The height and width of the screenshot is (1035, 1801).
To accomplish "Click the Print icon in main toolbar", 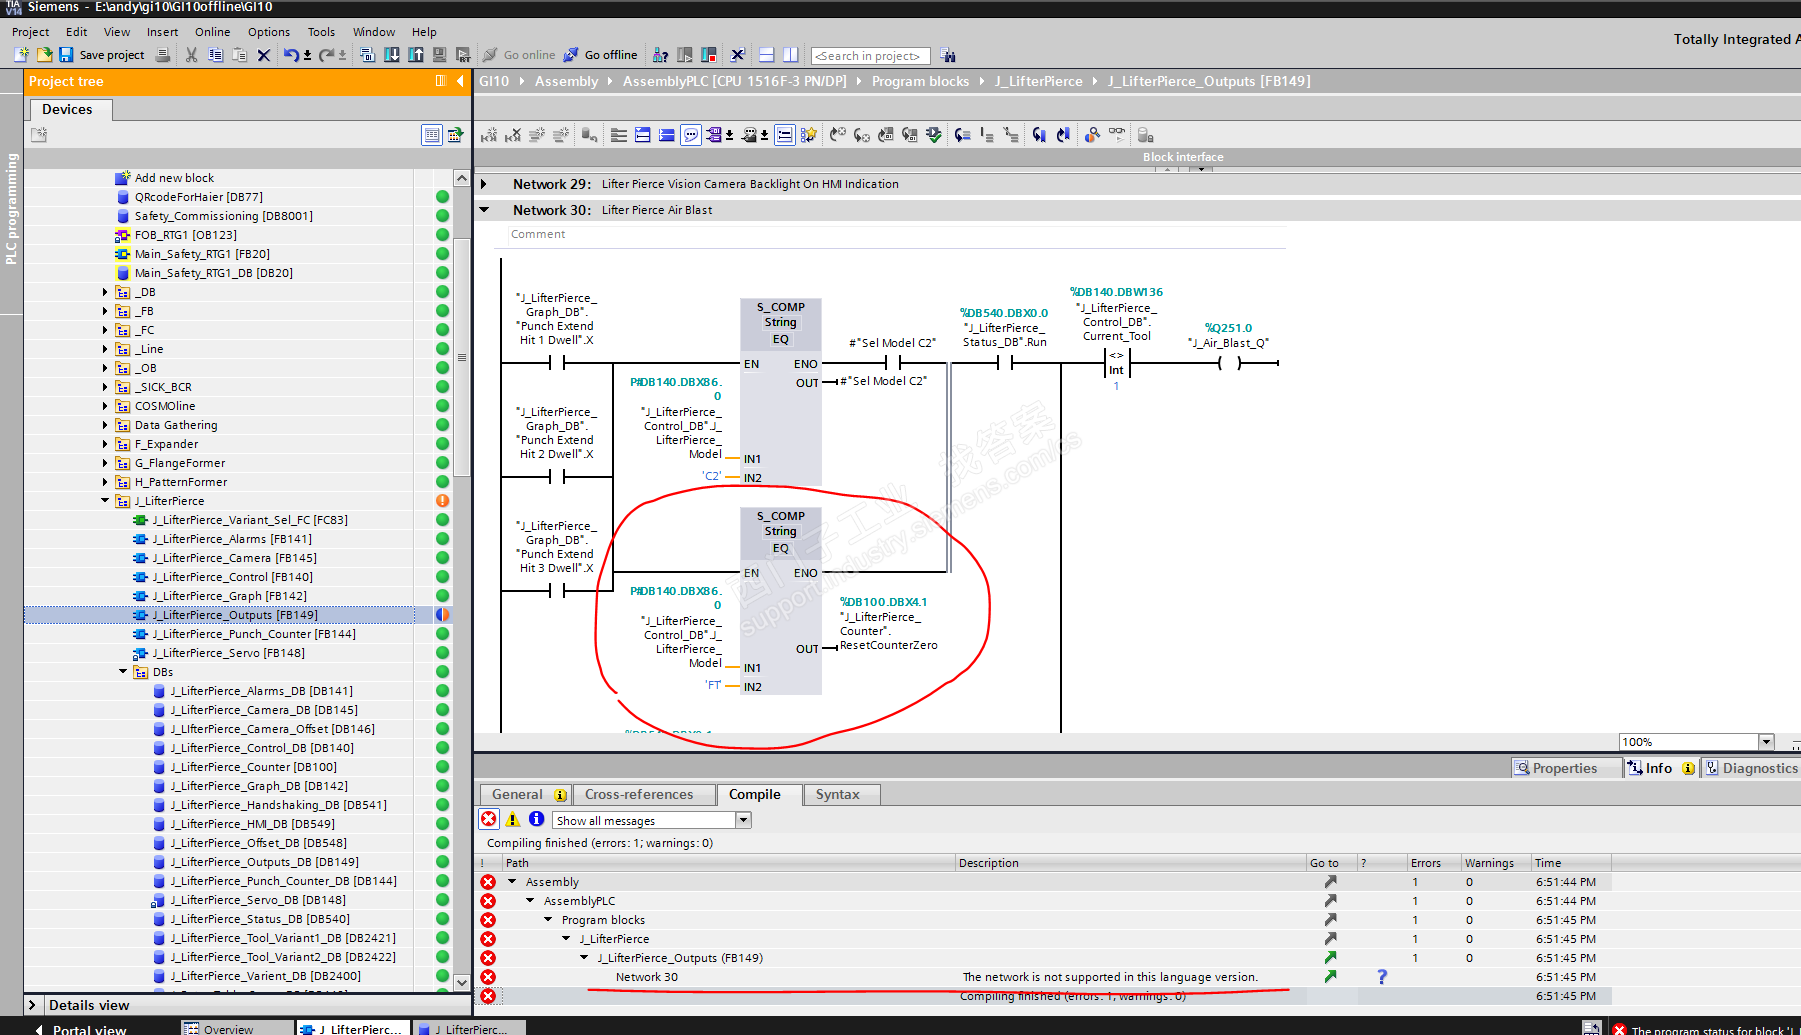I will pyautogui.click(x=163, y=55).
